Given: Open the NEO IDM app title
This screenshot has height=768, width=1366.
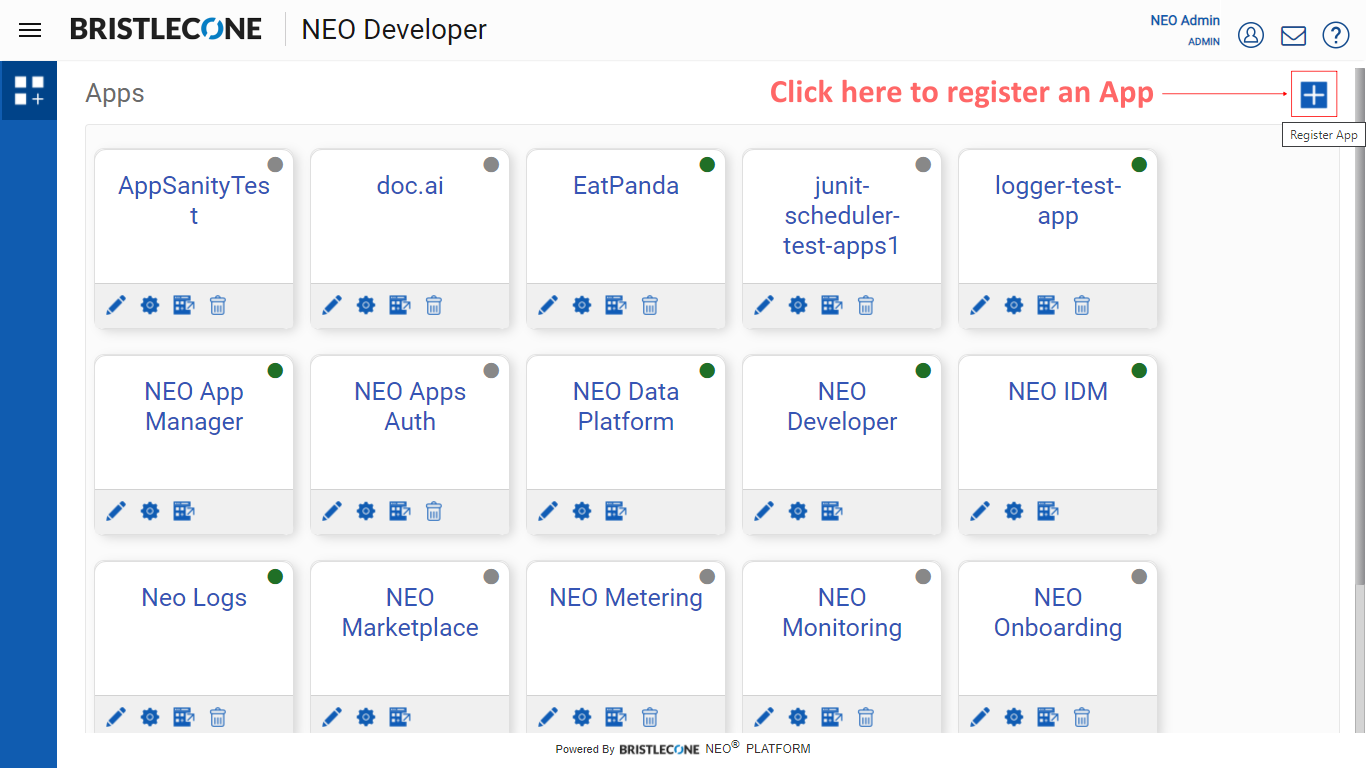Looking at the screenshot, I should [x=1058, y=392].
